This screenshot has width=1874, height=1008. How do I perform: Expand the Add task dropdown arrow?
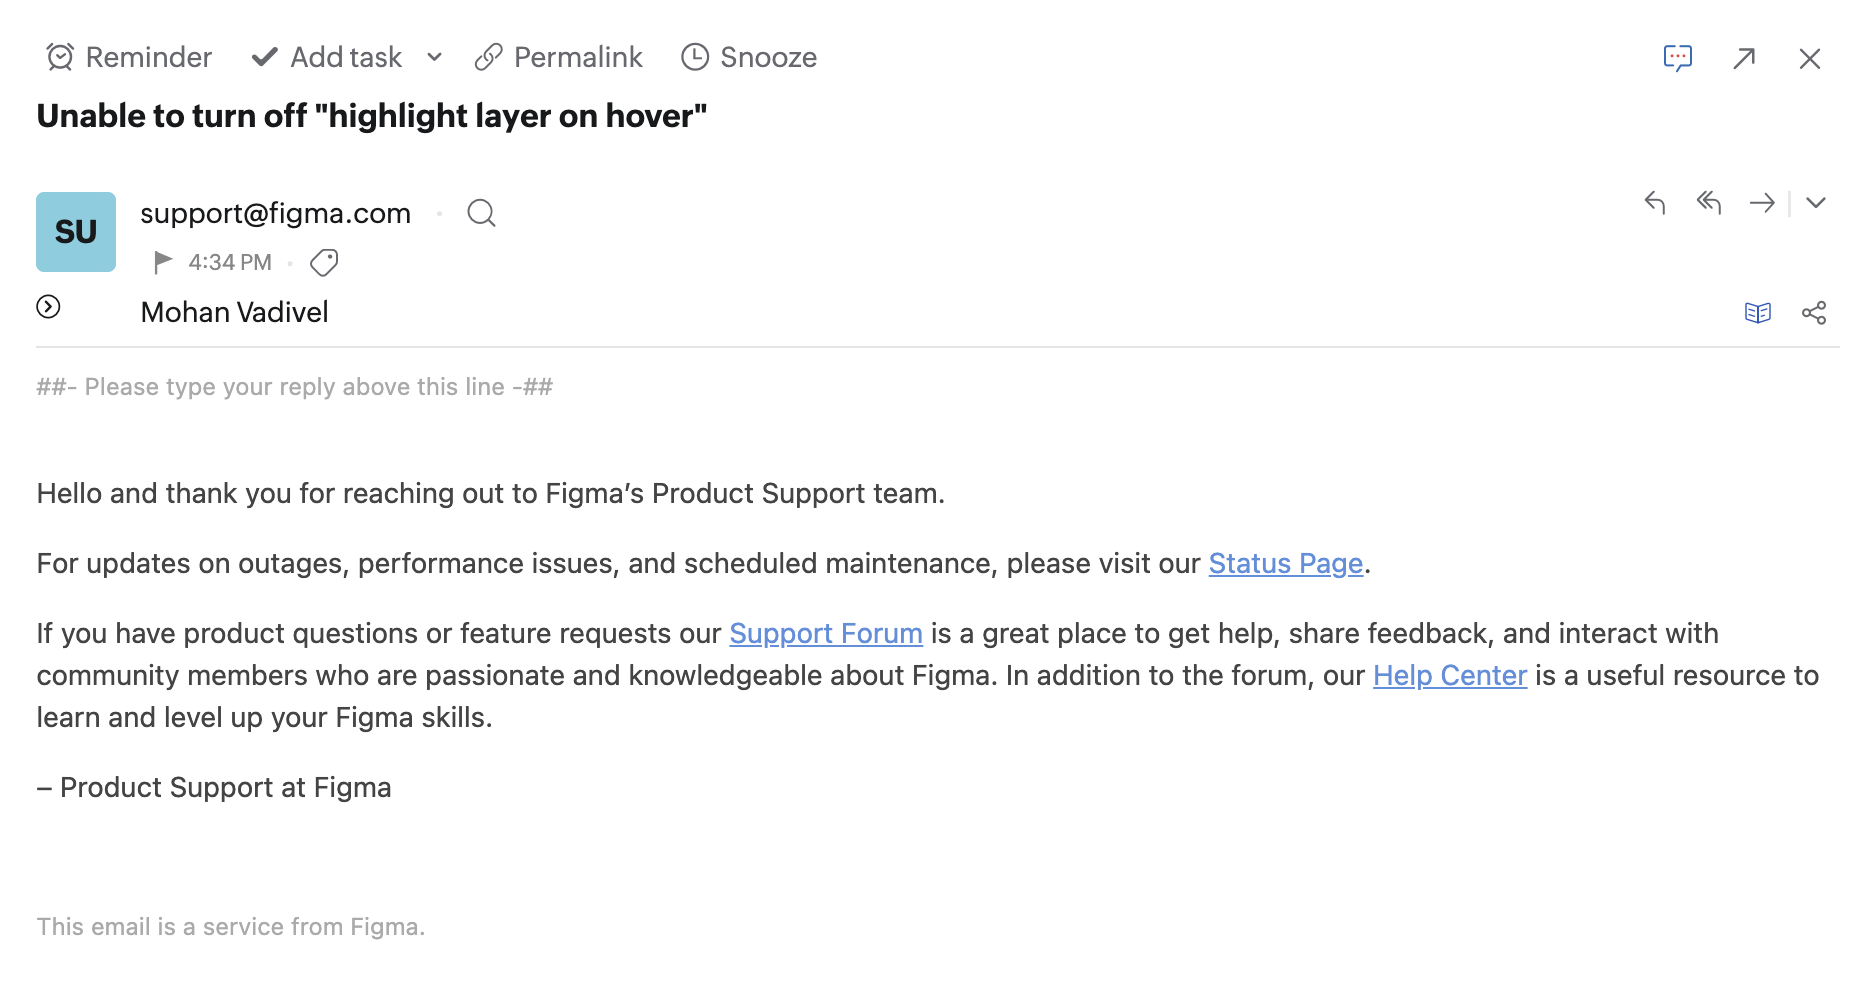[x=434, y=57]
